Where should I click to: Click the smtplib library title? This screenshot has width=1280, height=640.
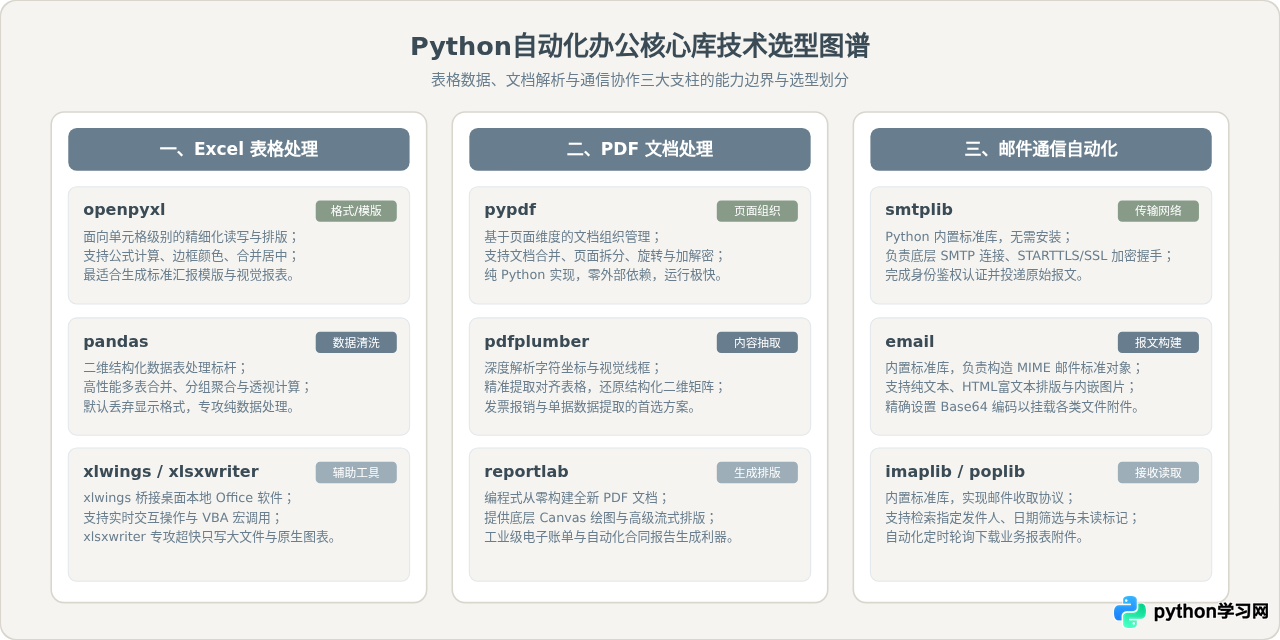(919, 210)
